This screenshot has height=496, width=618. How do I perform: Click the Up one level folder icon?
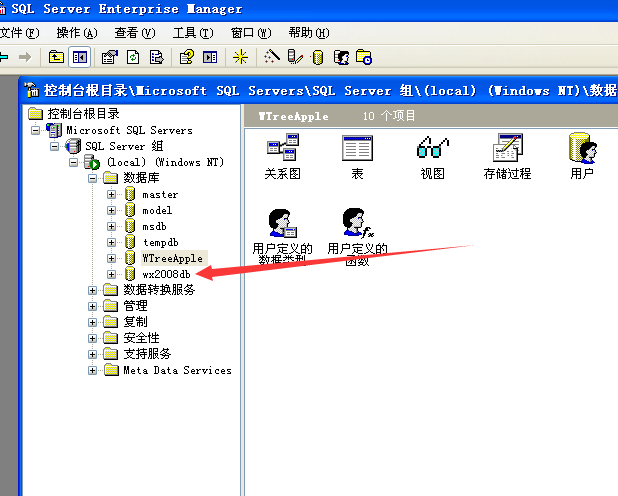tap(56, 57)
